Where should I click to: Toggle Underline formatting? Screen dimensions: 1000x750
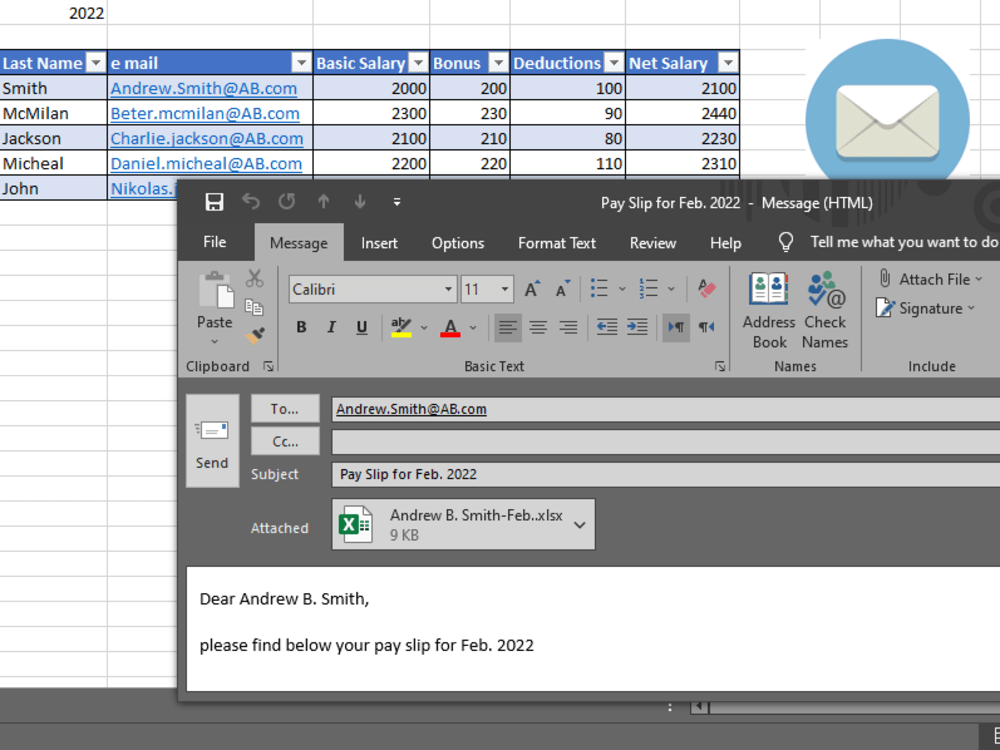(362, 327)
